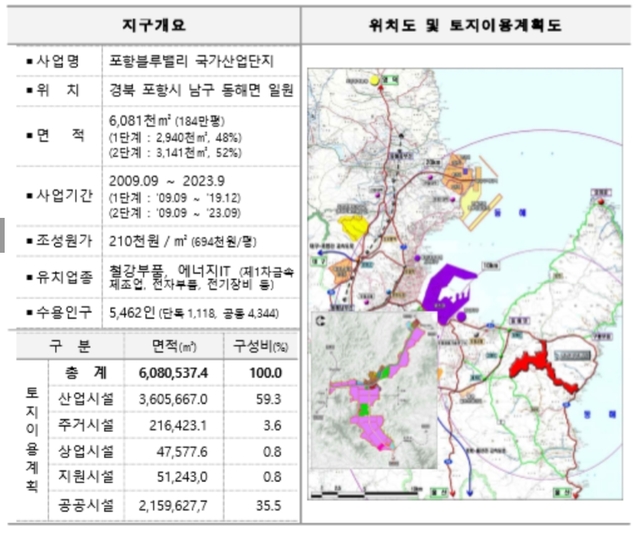640x535 pixels.
Task: Select the 지구개요 header
Action: [152, 23]
